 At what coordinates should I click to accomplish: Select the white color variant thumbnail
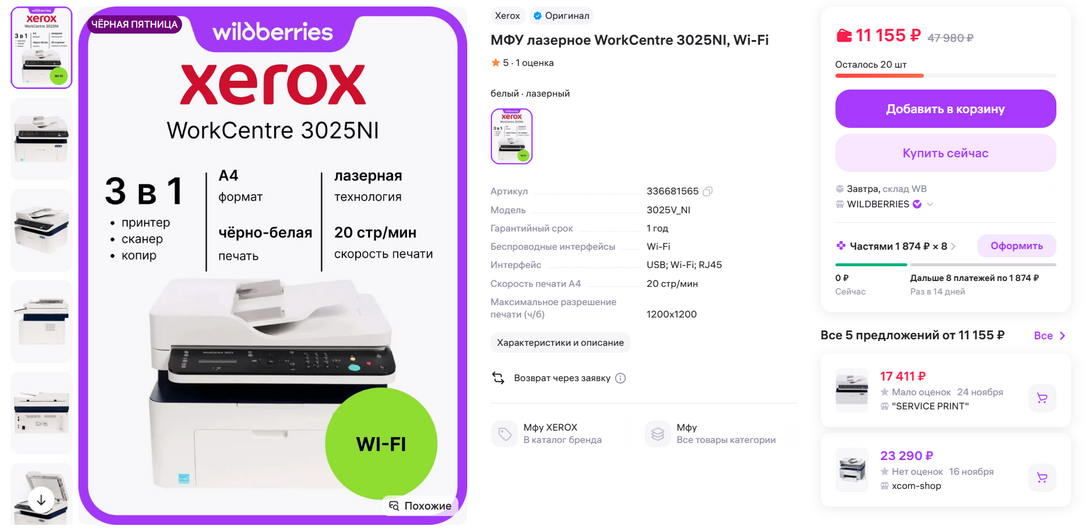point(512,136)
